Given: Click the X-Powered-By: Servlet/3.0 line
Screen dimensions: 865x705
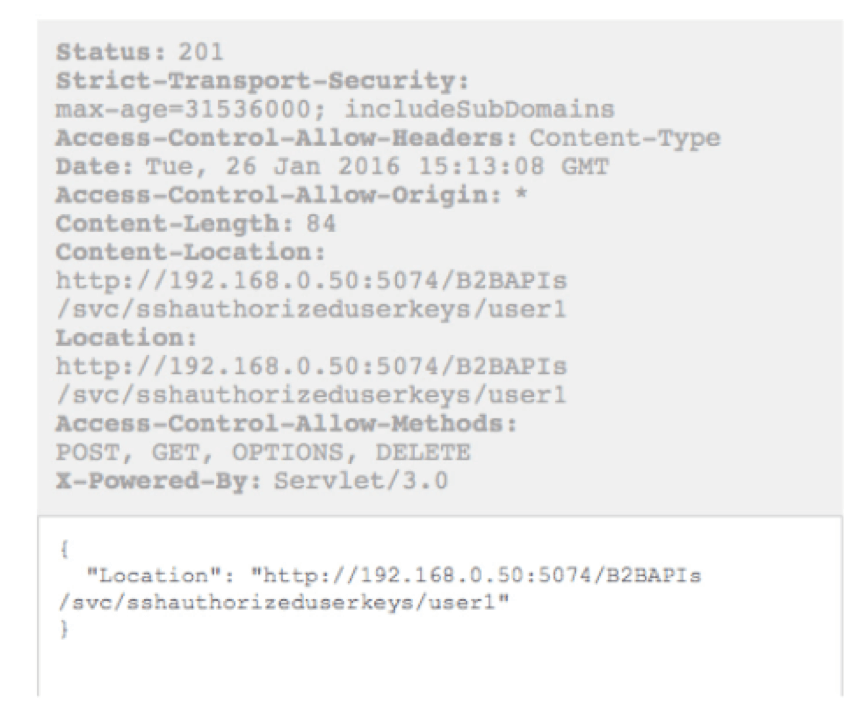Looking at the screenshot, I should coord(252,482).
